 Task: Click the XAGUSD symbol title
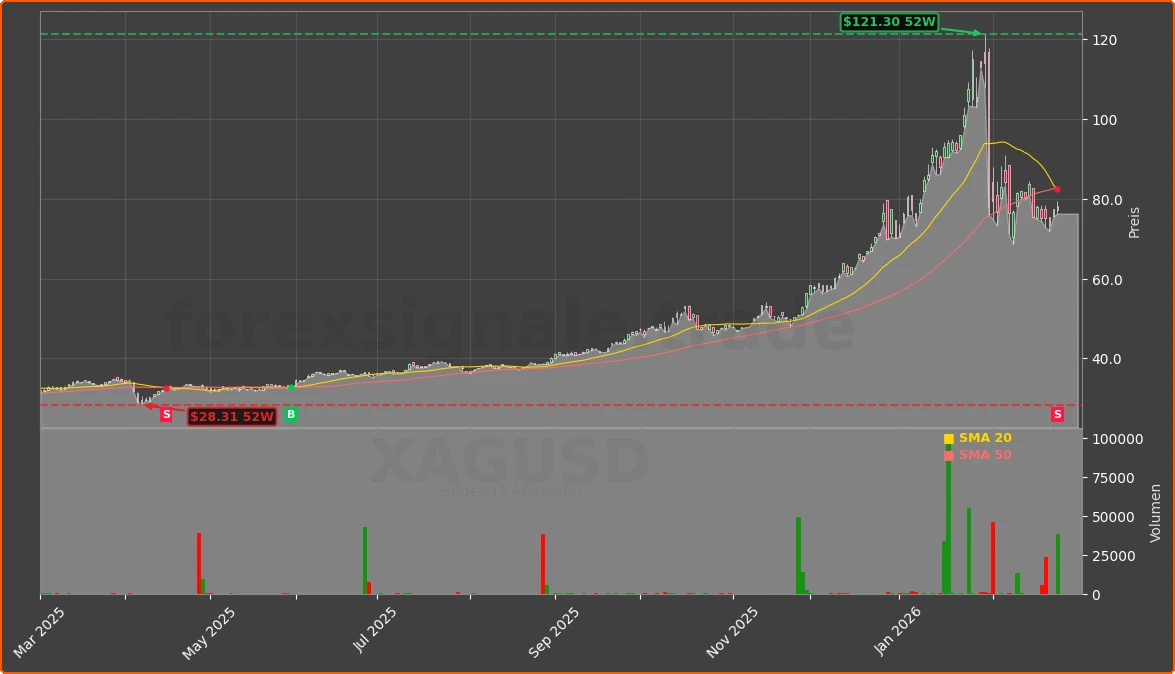click(x=510, y=460)
